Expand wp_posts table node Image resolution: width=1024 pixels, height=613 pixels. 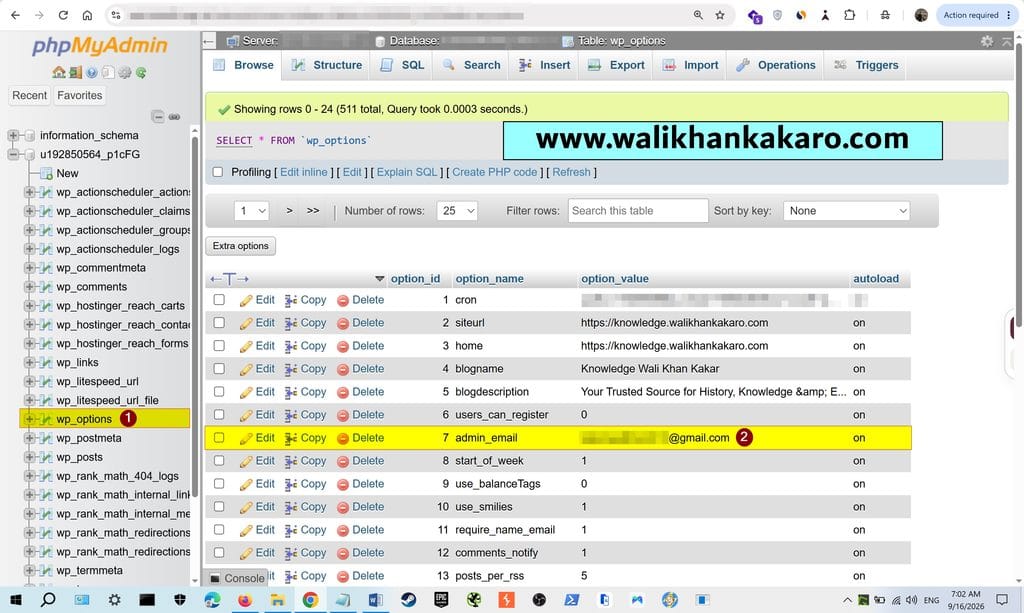[29, 458]
